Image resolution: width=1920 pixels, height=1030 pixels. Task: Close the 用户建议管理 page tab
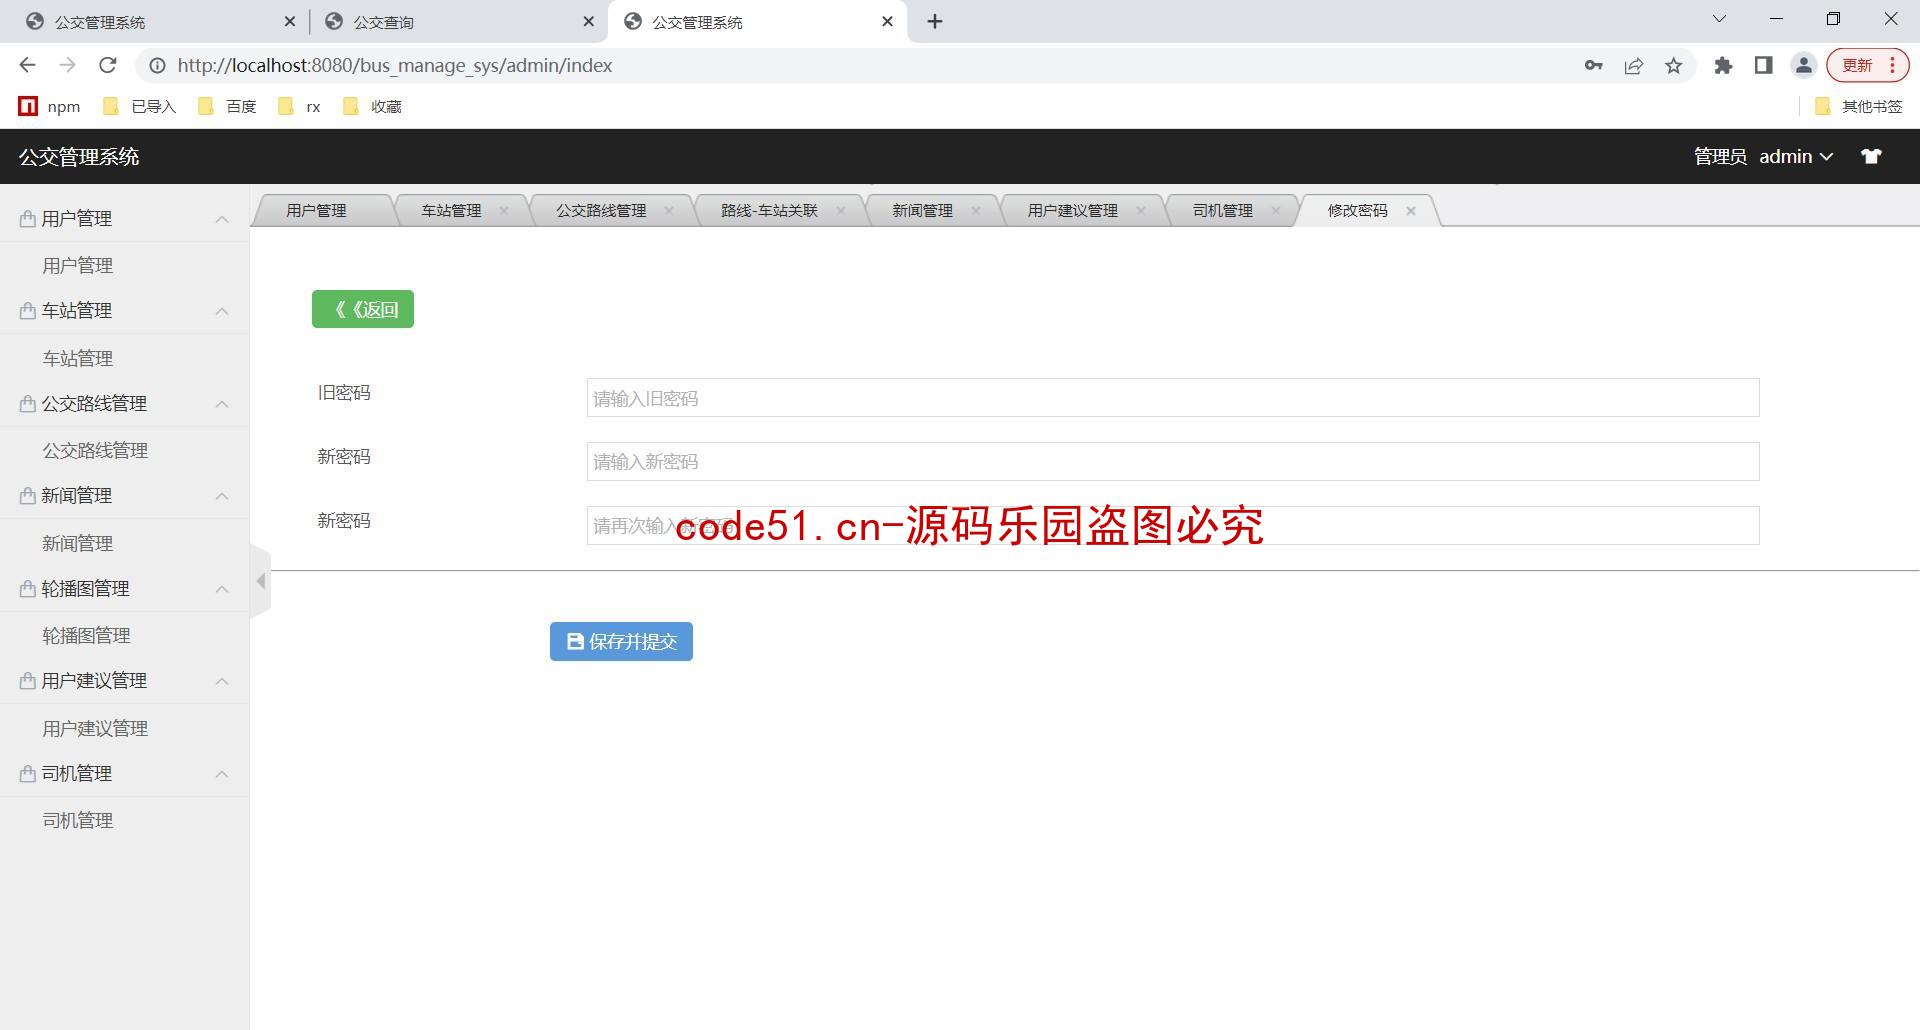point(1141,210)
